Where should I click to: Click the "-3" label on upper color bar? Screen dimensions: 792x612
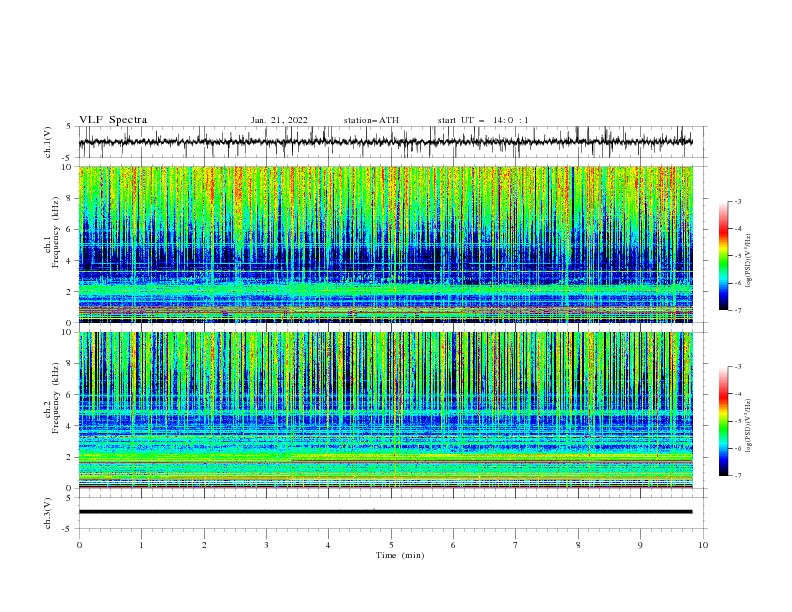738,201
